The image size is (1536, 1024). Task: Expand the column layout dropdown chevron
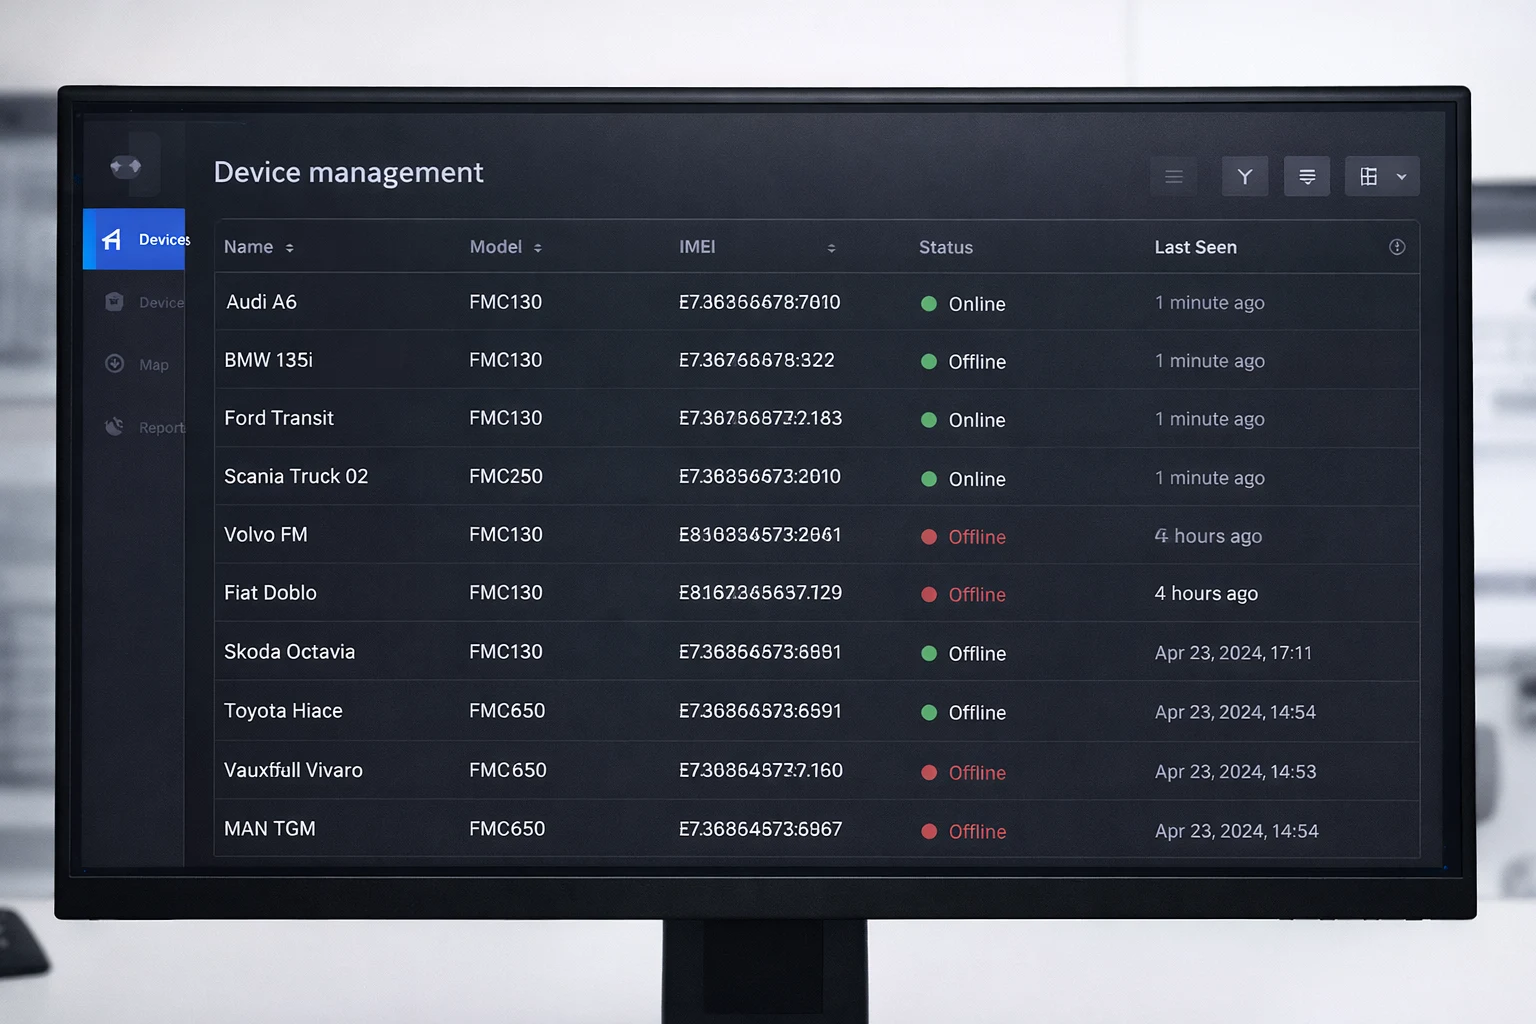click(1402, 177)
